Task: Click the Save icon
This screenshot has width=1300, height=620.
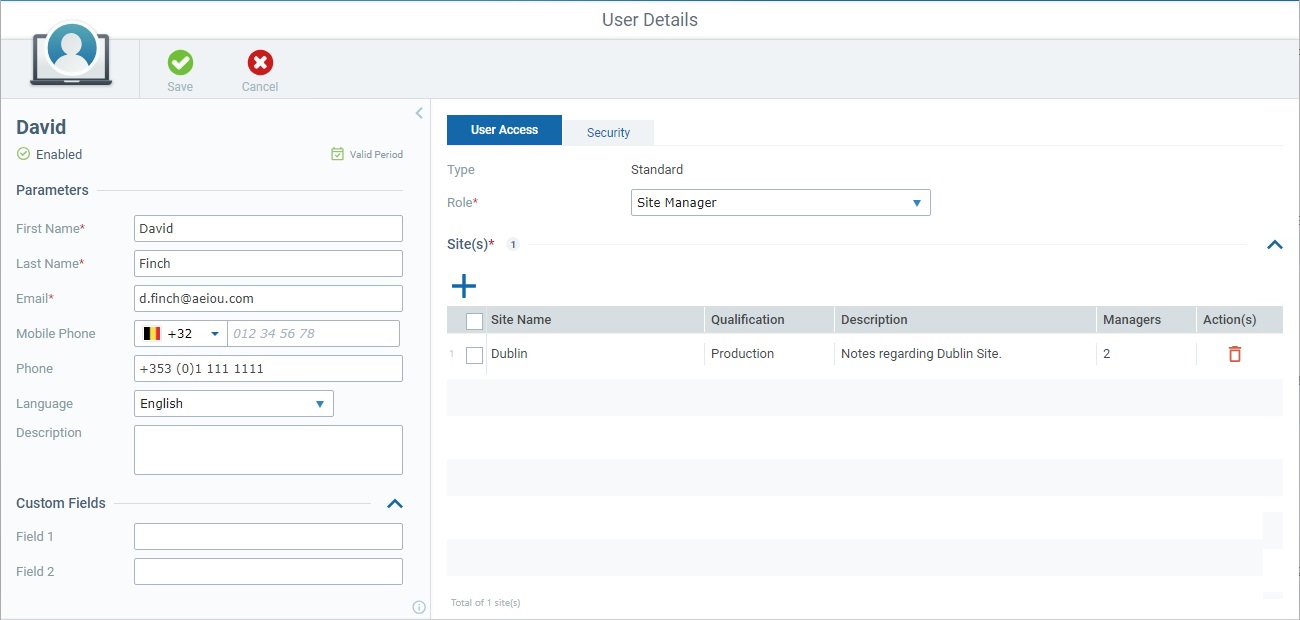Action: (180, 63)
